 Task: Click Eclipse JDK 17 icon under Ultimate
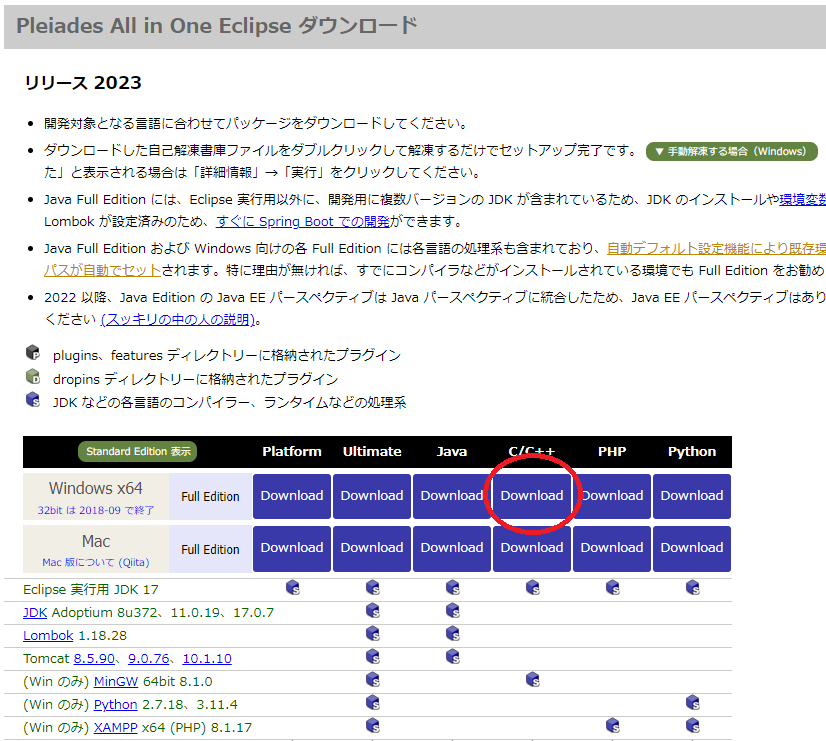[x=373, y=588]
